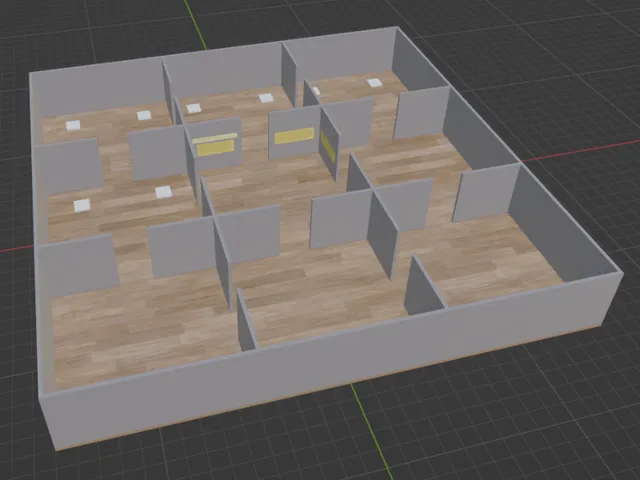Click right white square in back-middle room
640x480 pixels.
pos(266,98)
